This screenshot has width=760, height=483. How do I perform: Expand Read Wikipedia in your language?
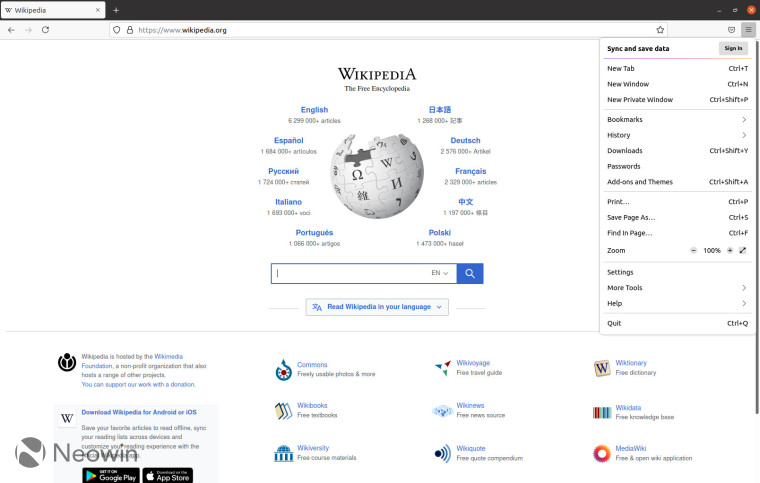pyautogui.click(x=377, y=307)
